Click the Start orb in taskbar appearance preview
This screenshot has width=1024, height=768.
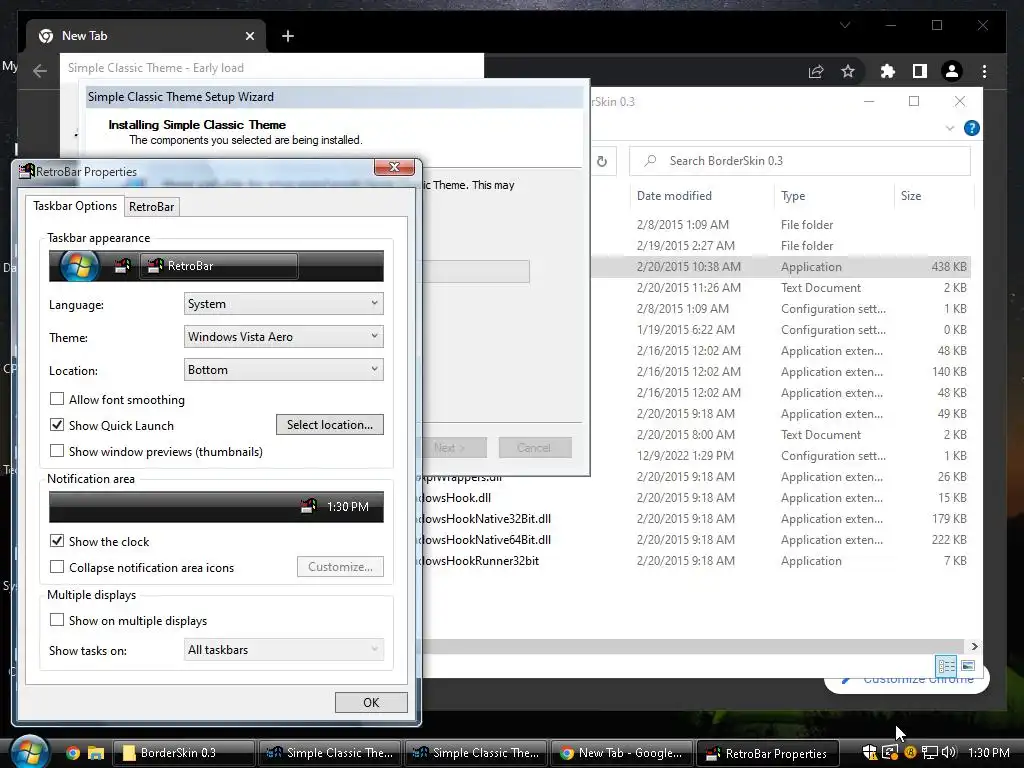point(79,266)
